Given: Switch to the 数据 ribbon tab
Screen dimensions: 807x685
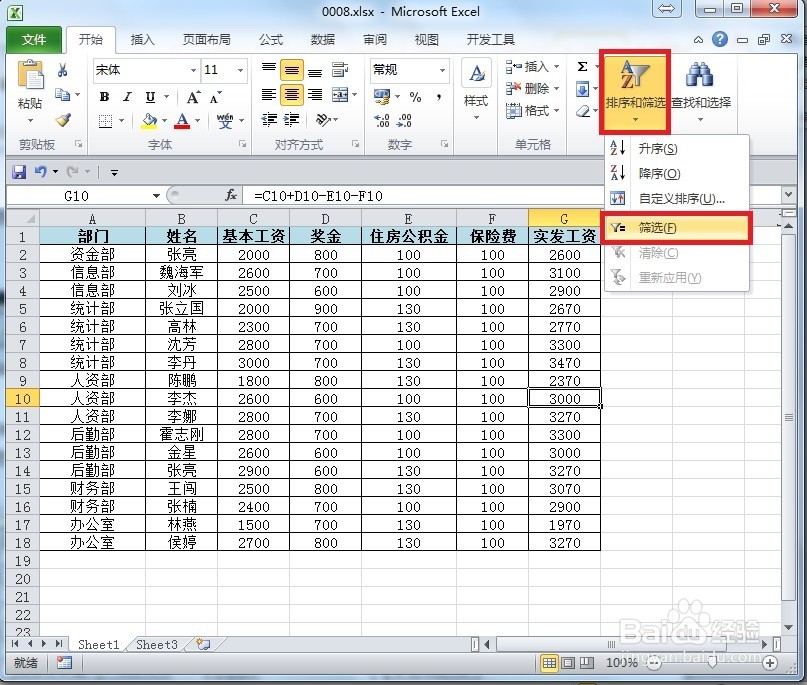Looking at the screenshot, I should pos(323,40).
